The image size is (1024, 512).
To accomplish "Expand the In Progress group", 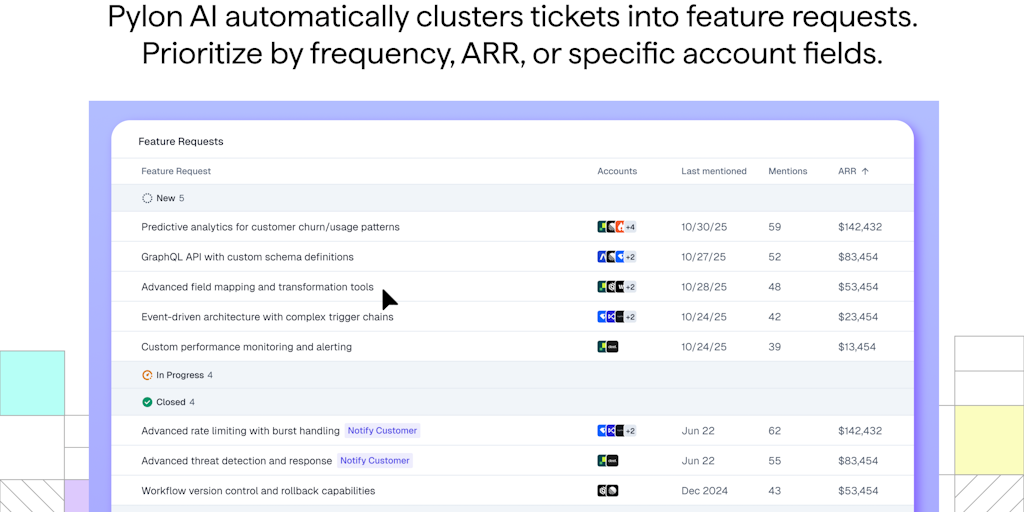I will click(x=179, y=375).
